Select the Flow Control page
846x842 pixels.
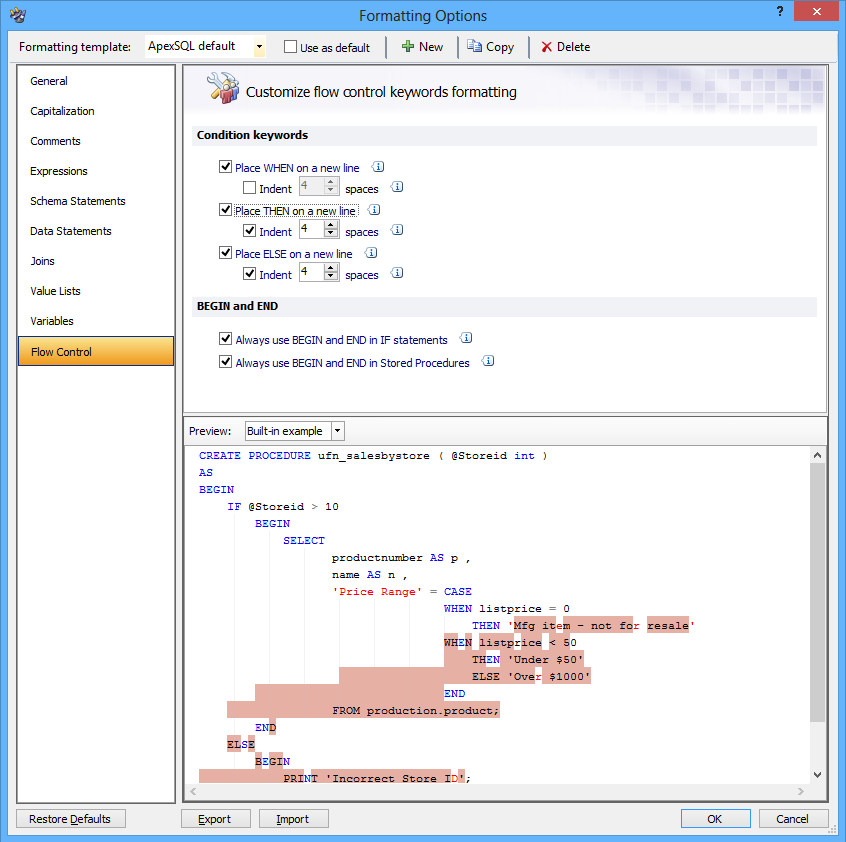click(96, 351)
